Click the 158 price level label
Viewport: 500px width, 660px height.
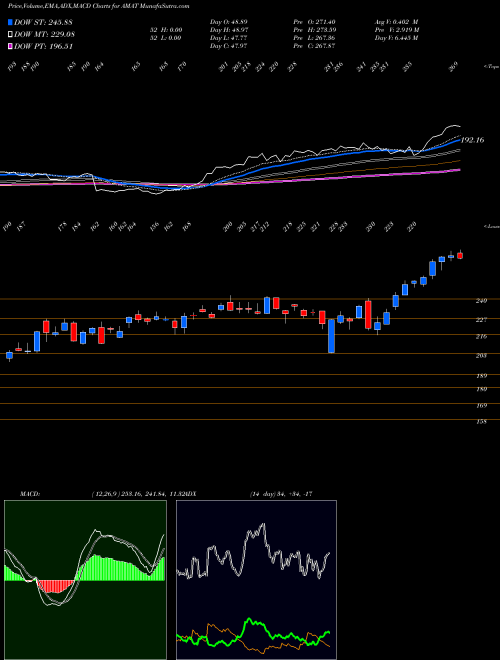[481, 421]
